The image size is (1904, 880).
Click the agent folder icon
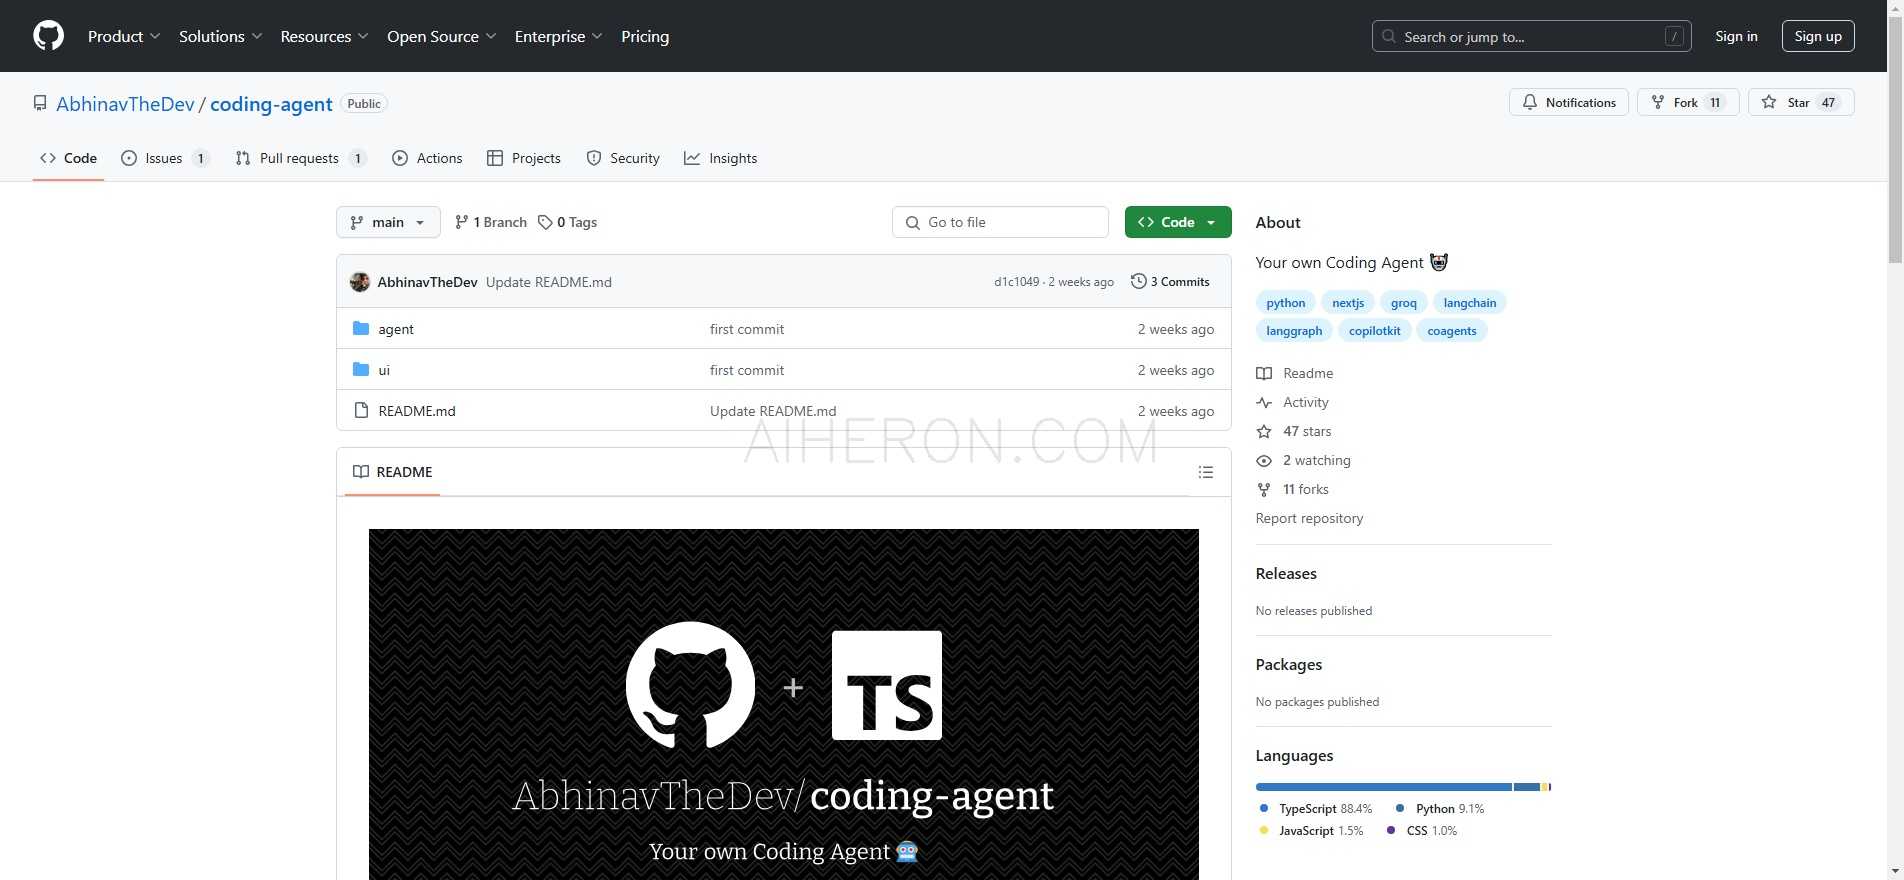tap(361, 328)
